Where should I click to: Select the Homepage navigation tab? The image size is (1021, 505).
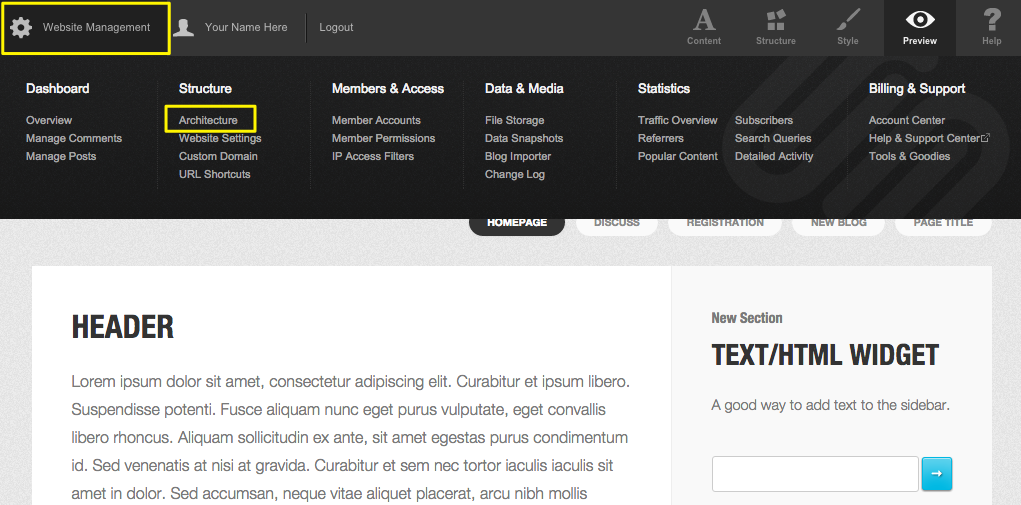tap(517, 223)
